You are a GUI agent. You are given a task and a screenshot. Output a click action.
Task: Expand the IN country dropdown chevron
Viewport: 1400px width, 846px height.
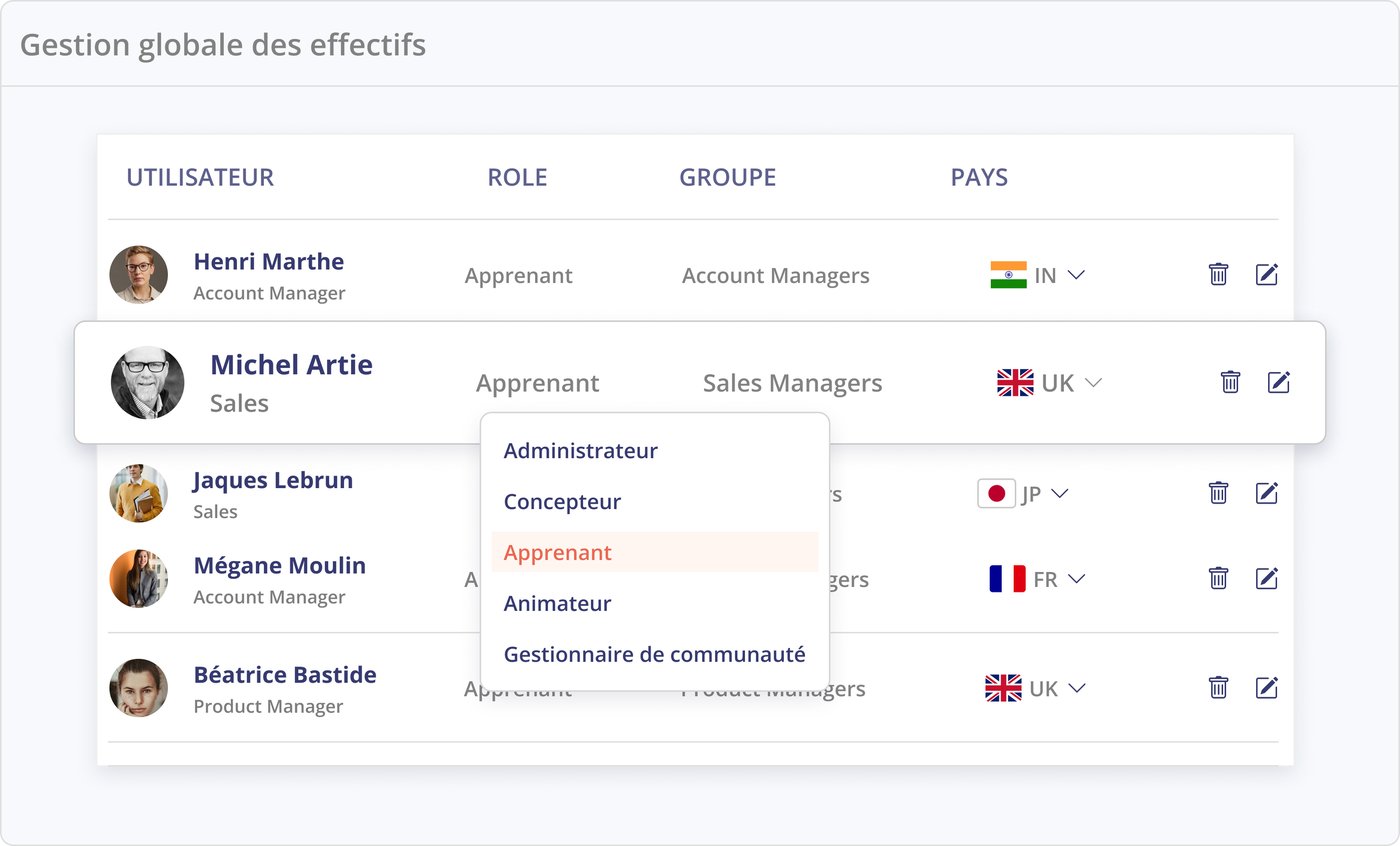tap(1076, 275)
